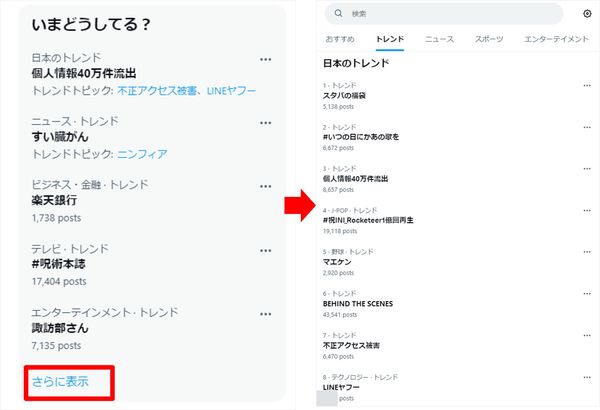Switch to the ニュース tab

(439, 39)
